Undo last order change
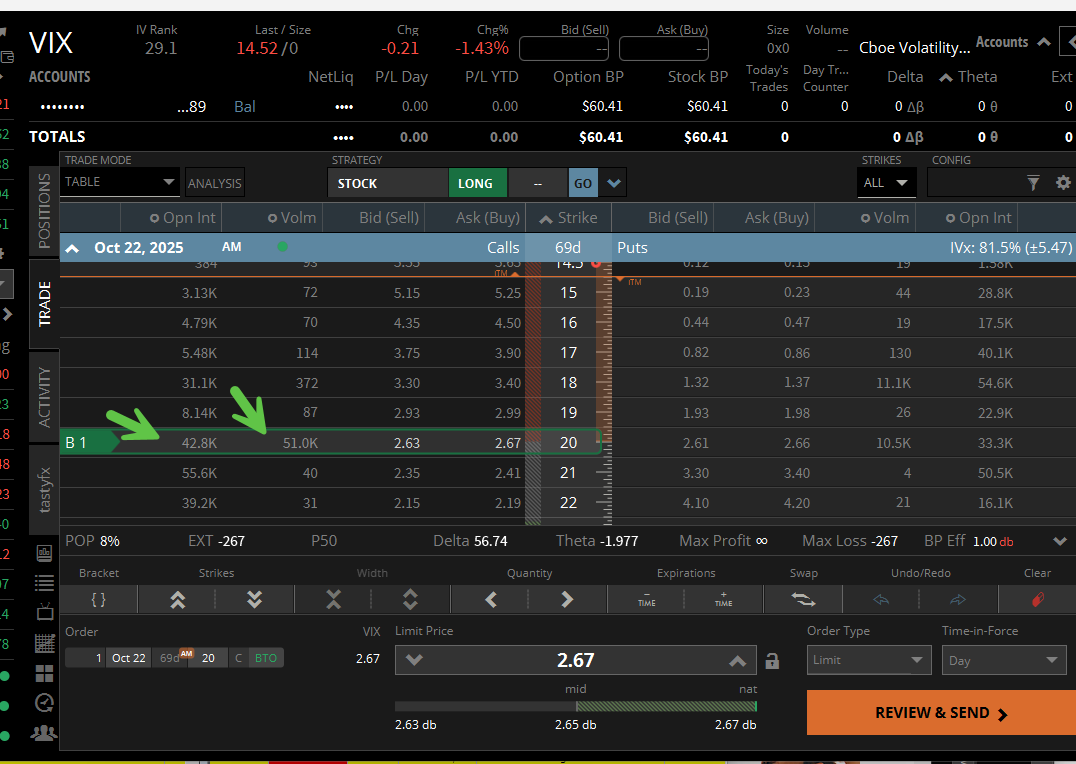This screenshot has height=764, width=1076. (881, 600)
